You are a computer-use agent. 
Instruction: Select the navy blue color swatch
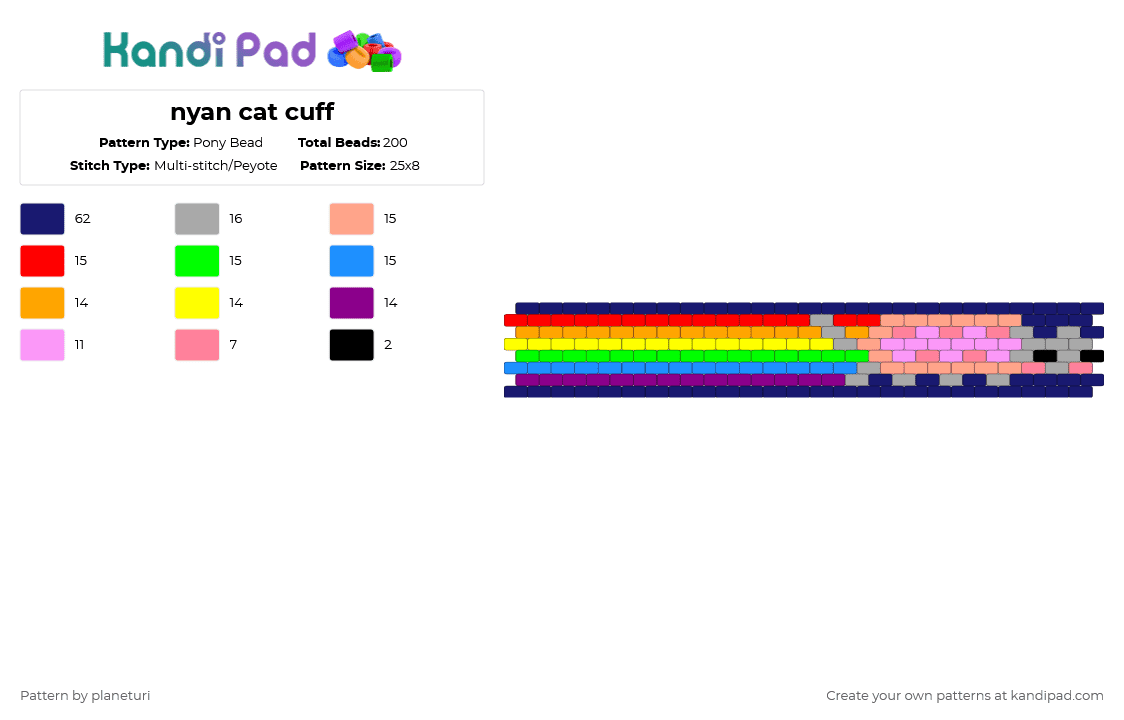click(42, 219)
